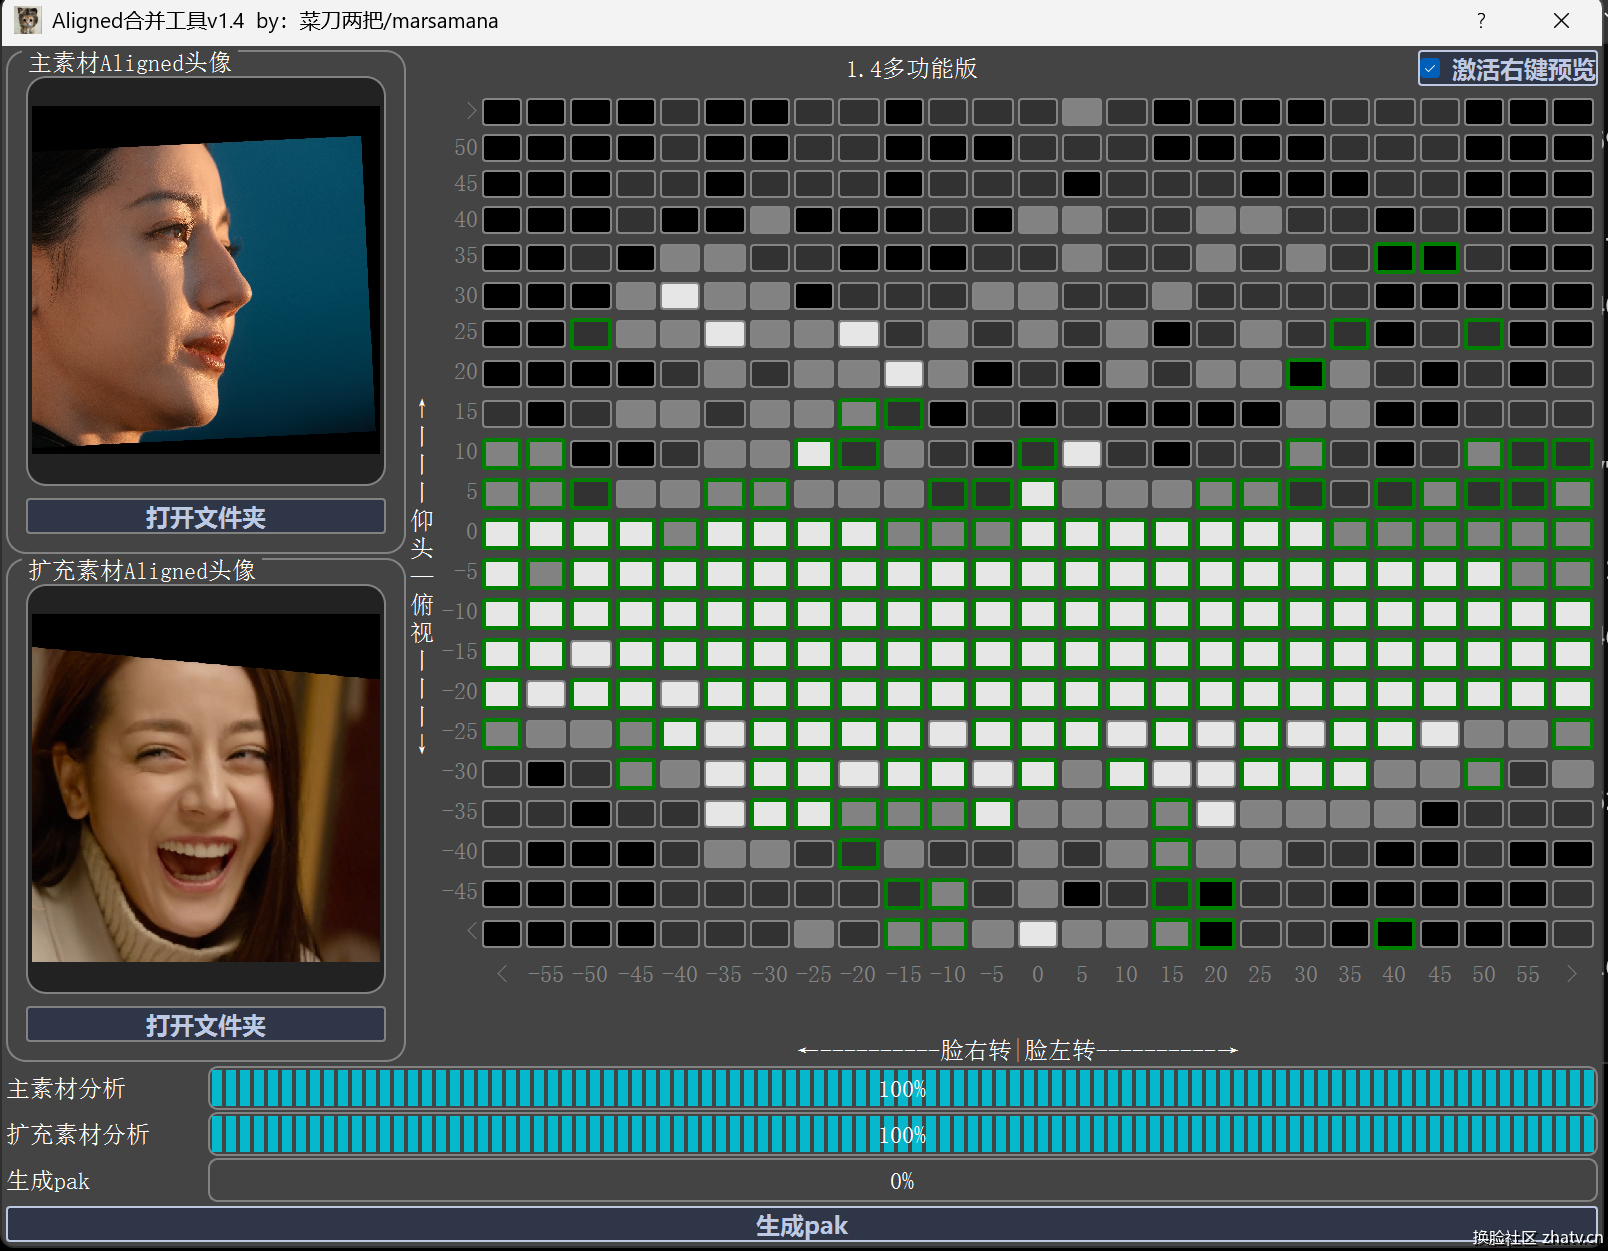Toggle grid cell at pitch 35, yaw 40

(x=1394, y=257)
